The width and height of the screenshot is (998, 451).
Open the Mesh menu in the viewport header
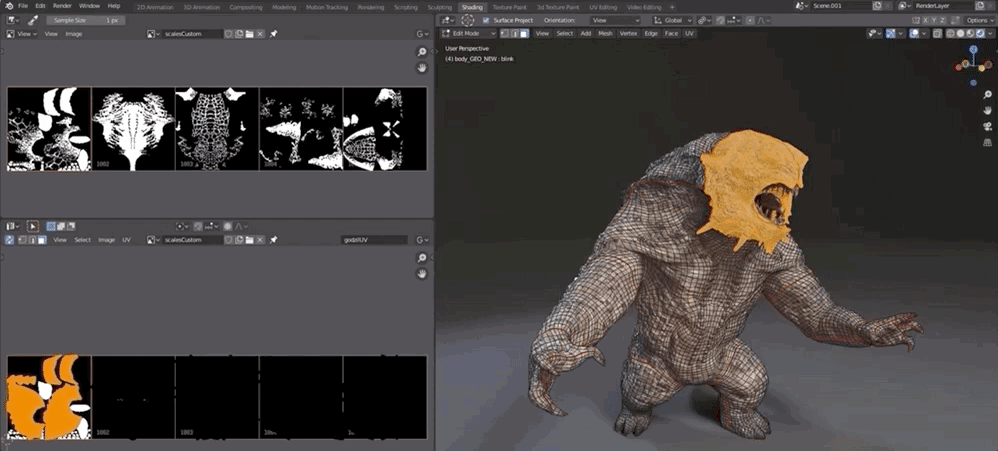[605, 34]
